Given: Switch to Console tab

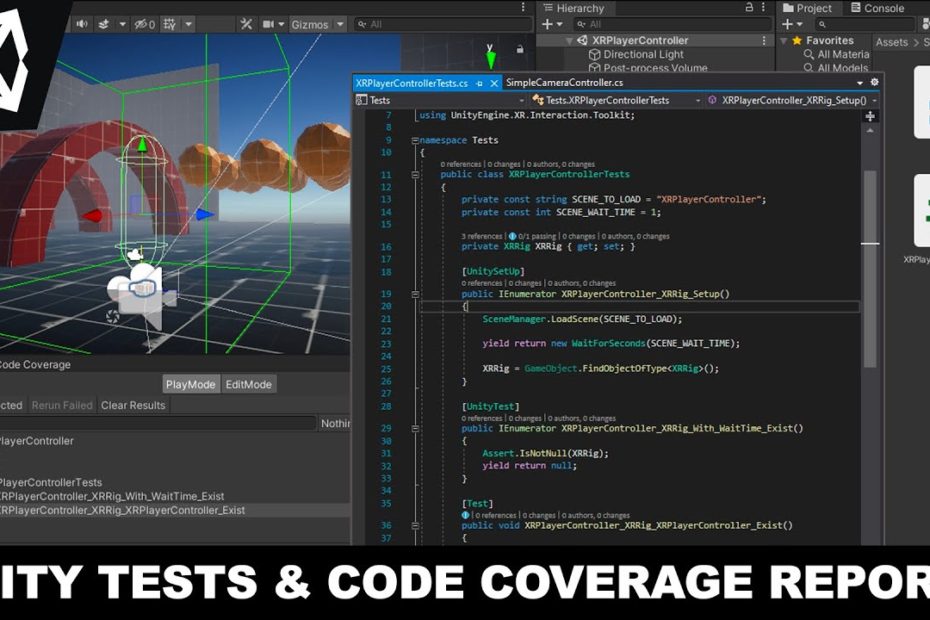Looking at the screenshot, I should [877, 8].
